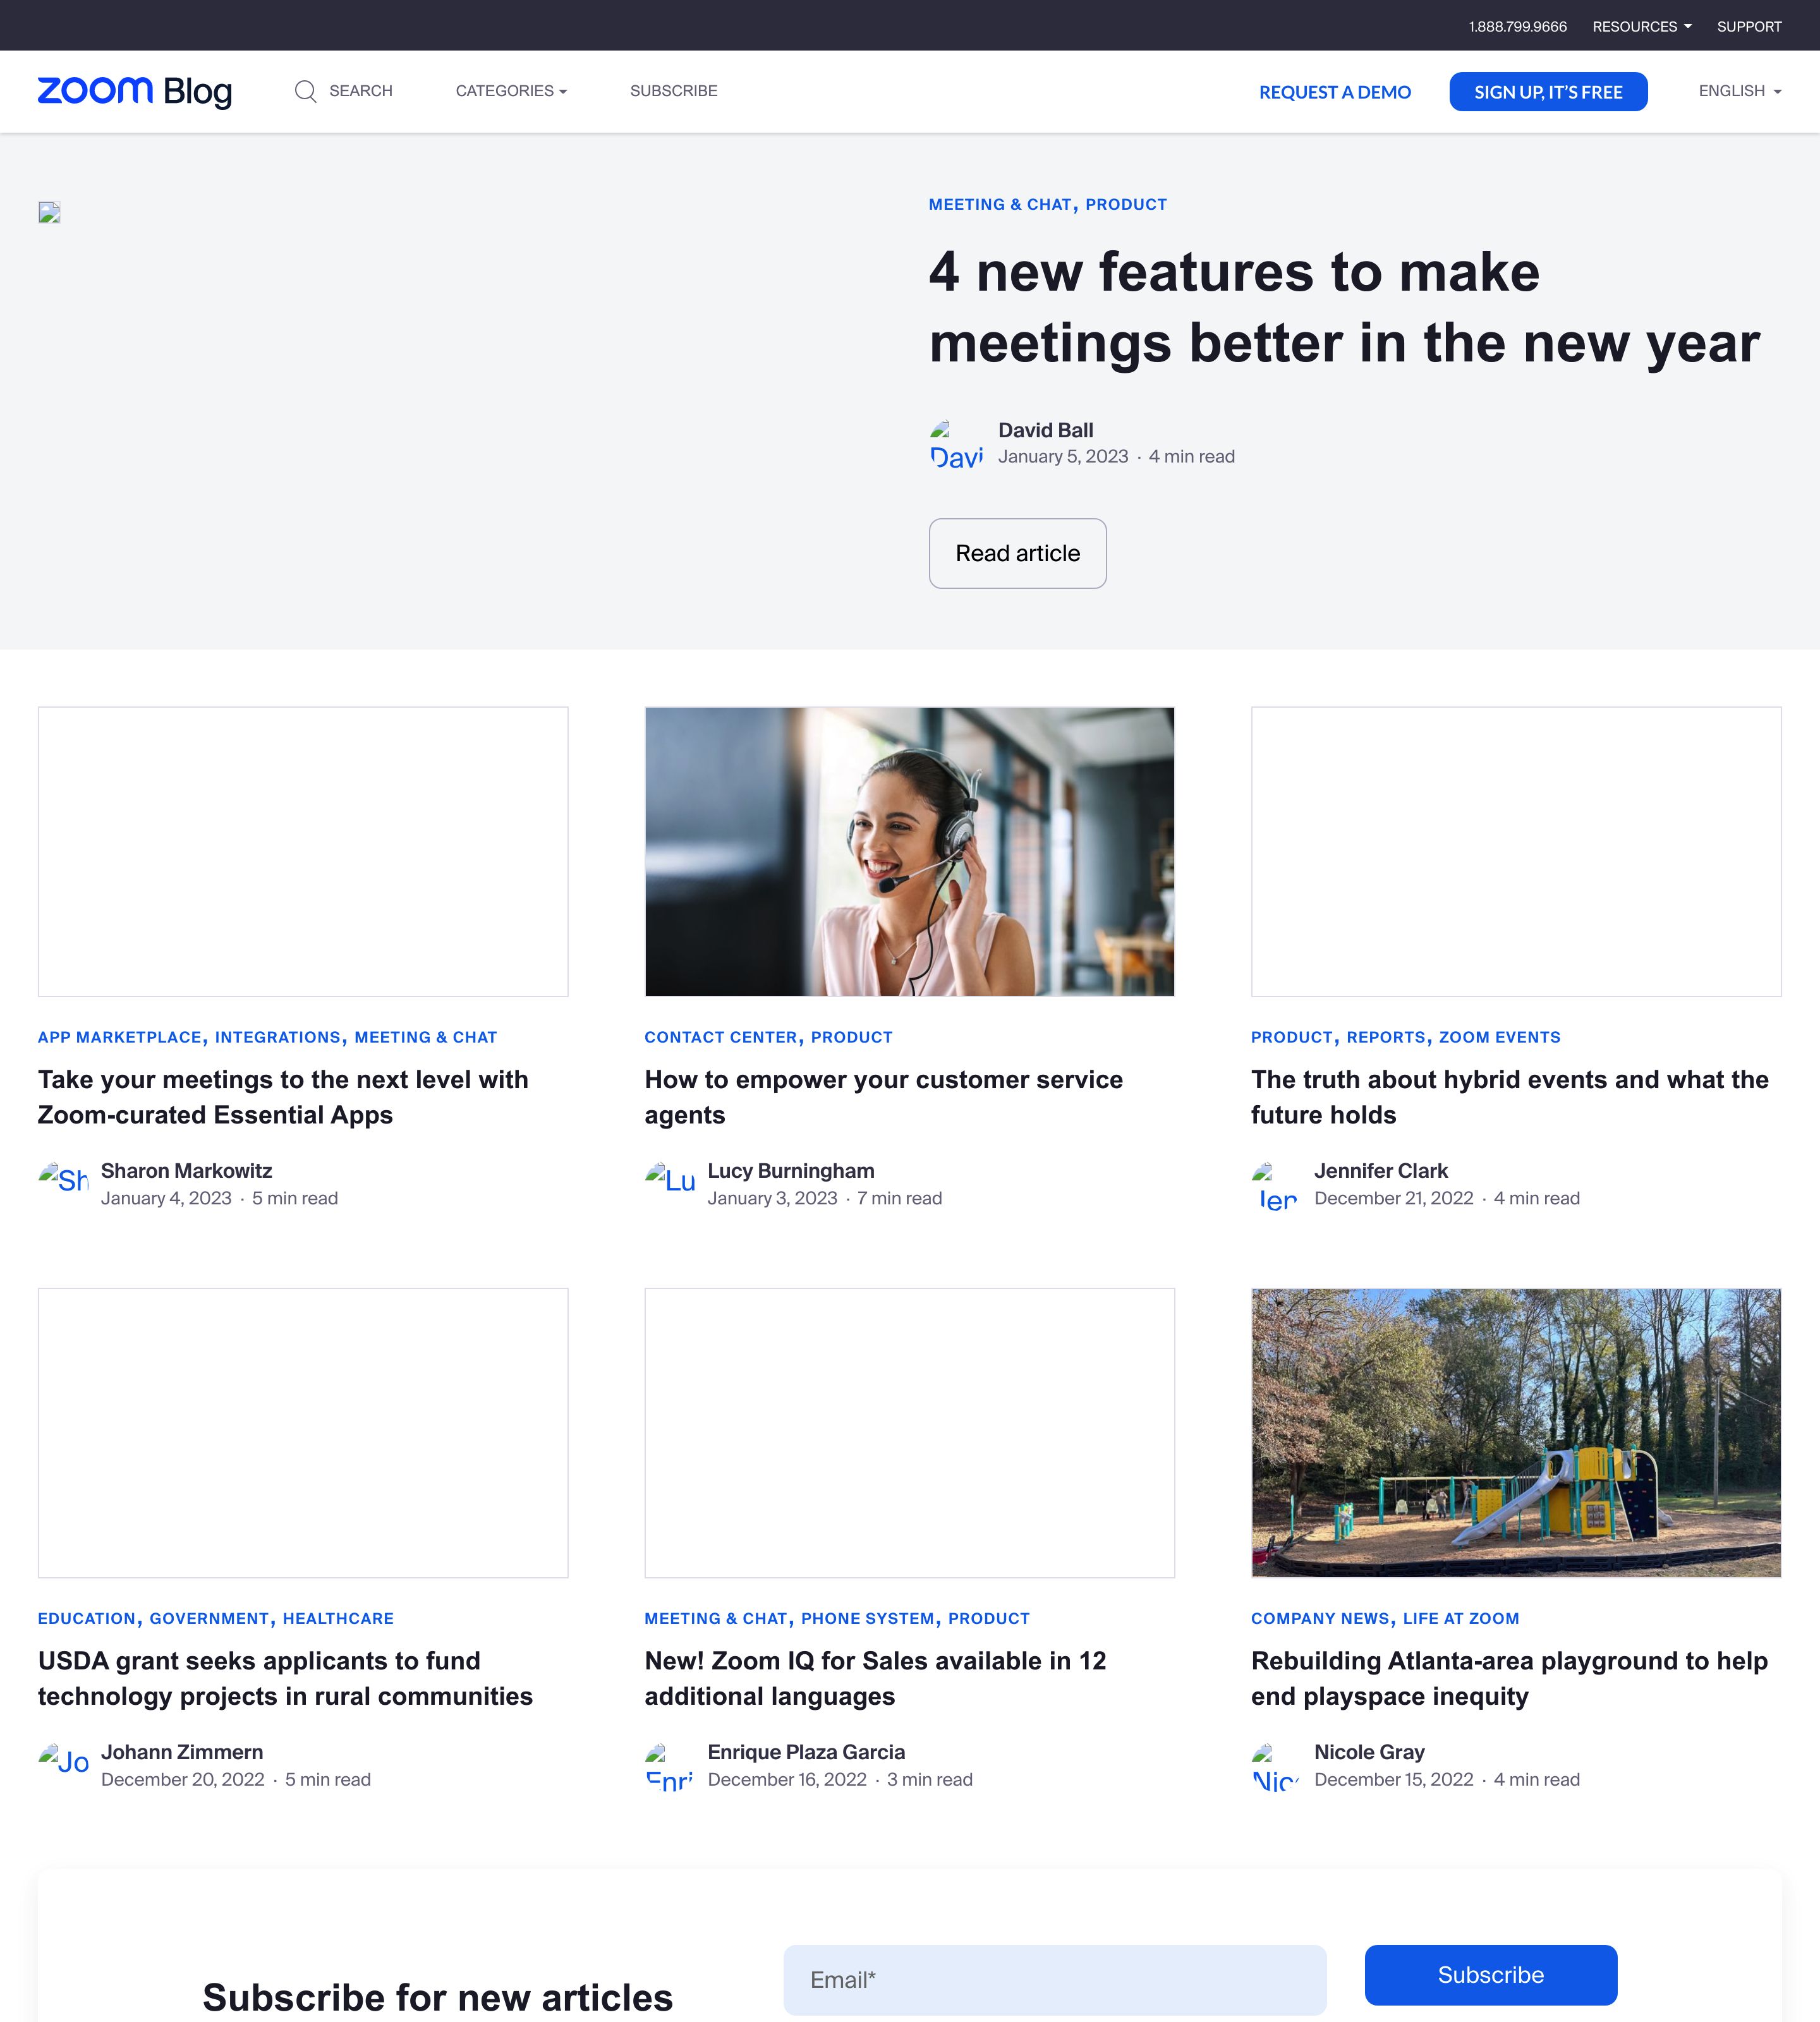This screenshot has width=1820, height=2022.
Task: Click the 1.888.799.9666 phone number
Action: [x=1517, y=26]
